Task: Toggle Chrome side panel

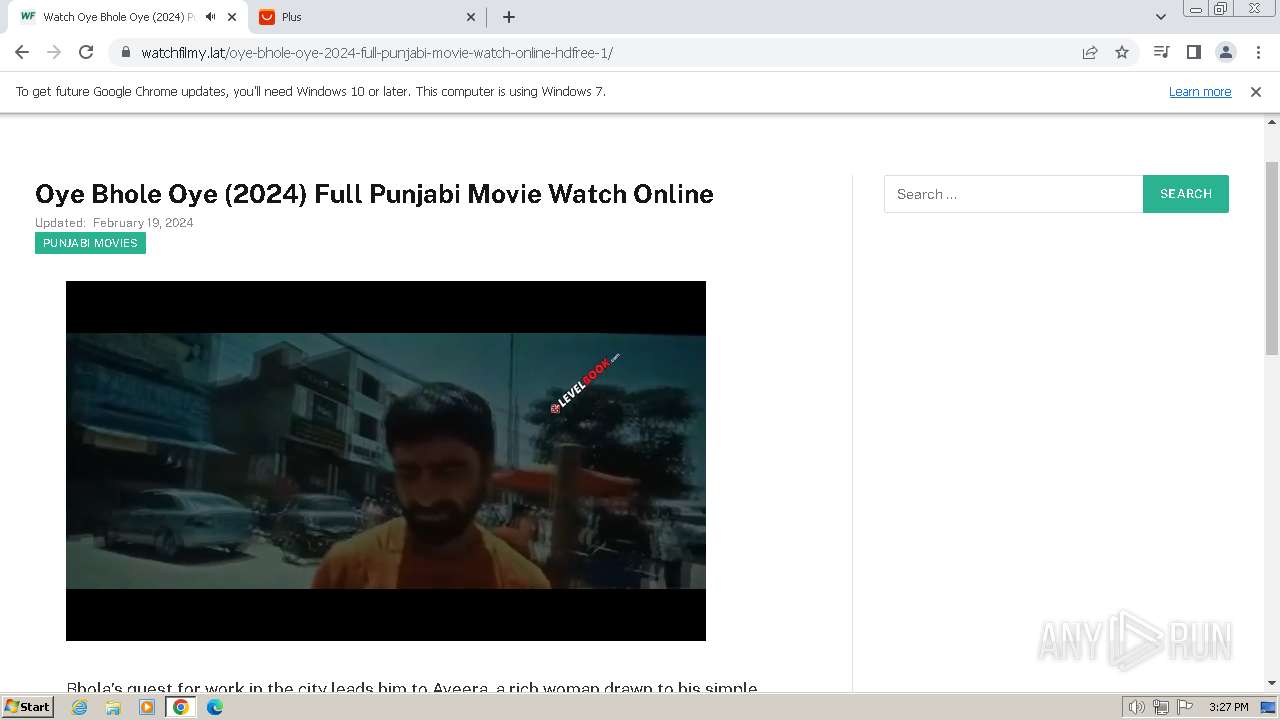Action: point(1193,52)
